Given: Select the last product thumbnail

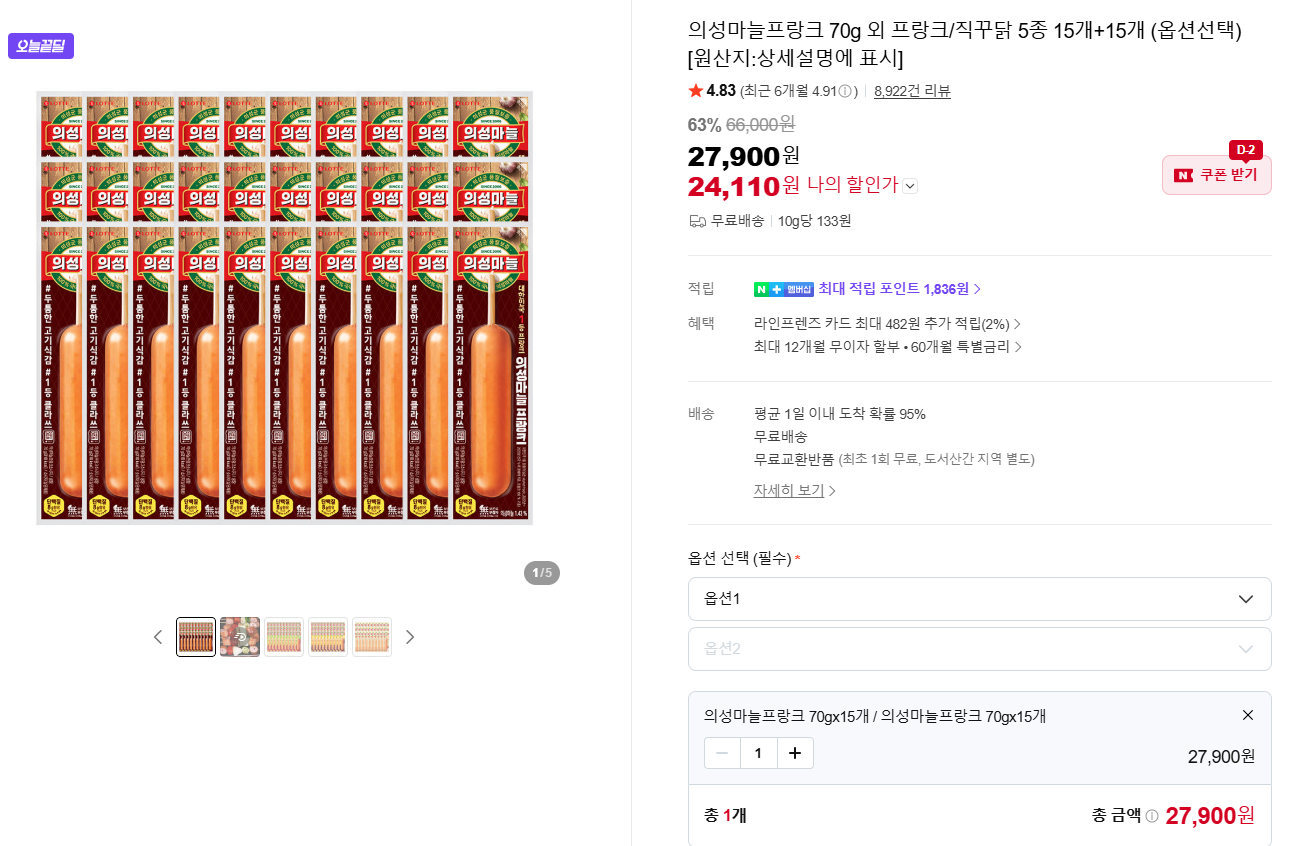Looking at the screenshot, I should [372, 637].
